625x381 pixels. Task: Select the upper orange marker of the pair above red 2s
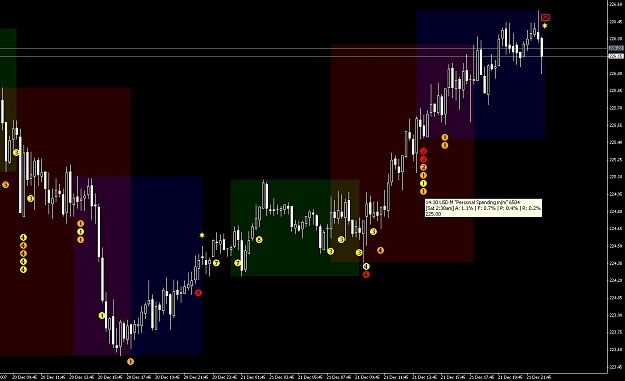[445, 137]
